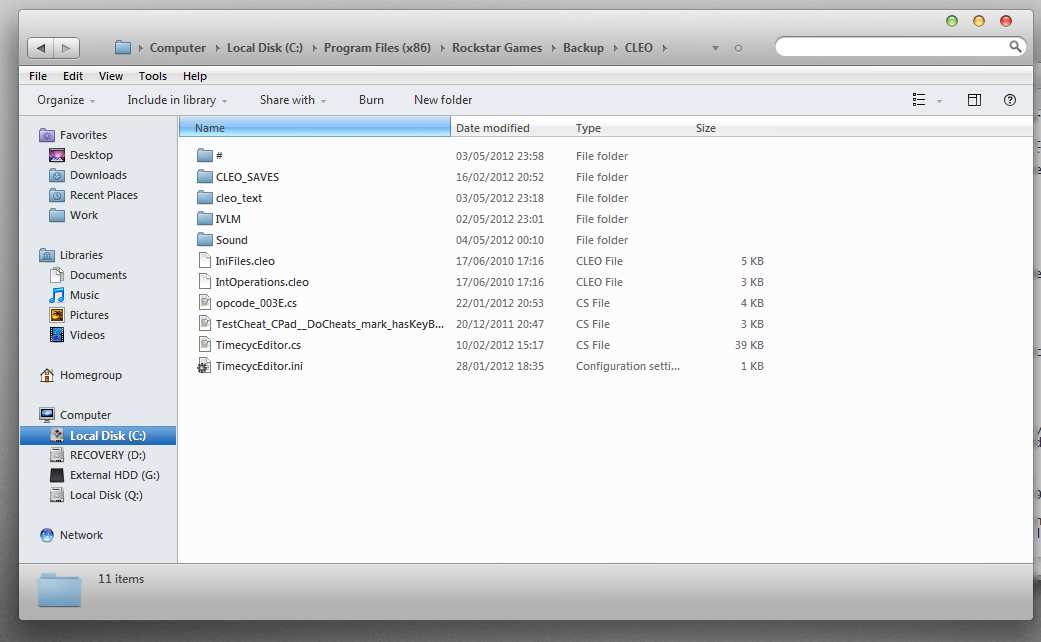1041x642 pixels.
Task: Select the TimecycEditor.ini file icon
Action: pyautogui.click(x=205, y=366)
